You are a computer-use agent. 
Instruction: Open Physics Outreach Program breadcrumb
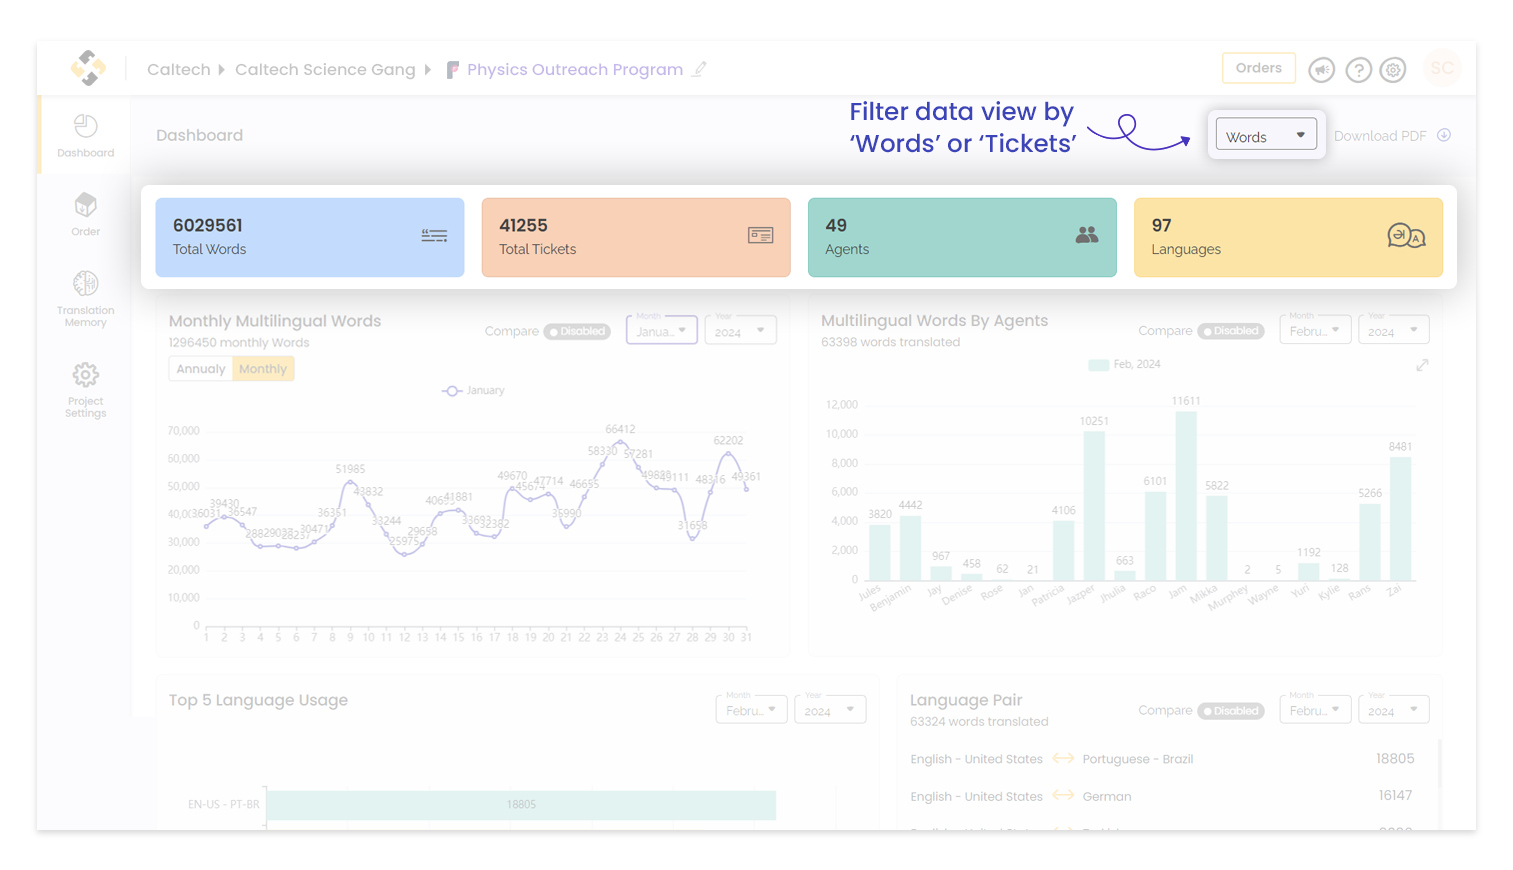(x=575, y=70)
